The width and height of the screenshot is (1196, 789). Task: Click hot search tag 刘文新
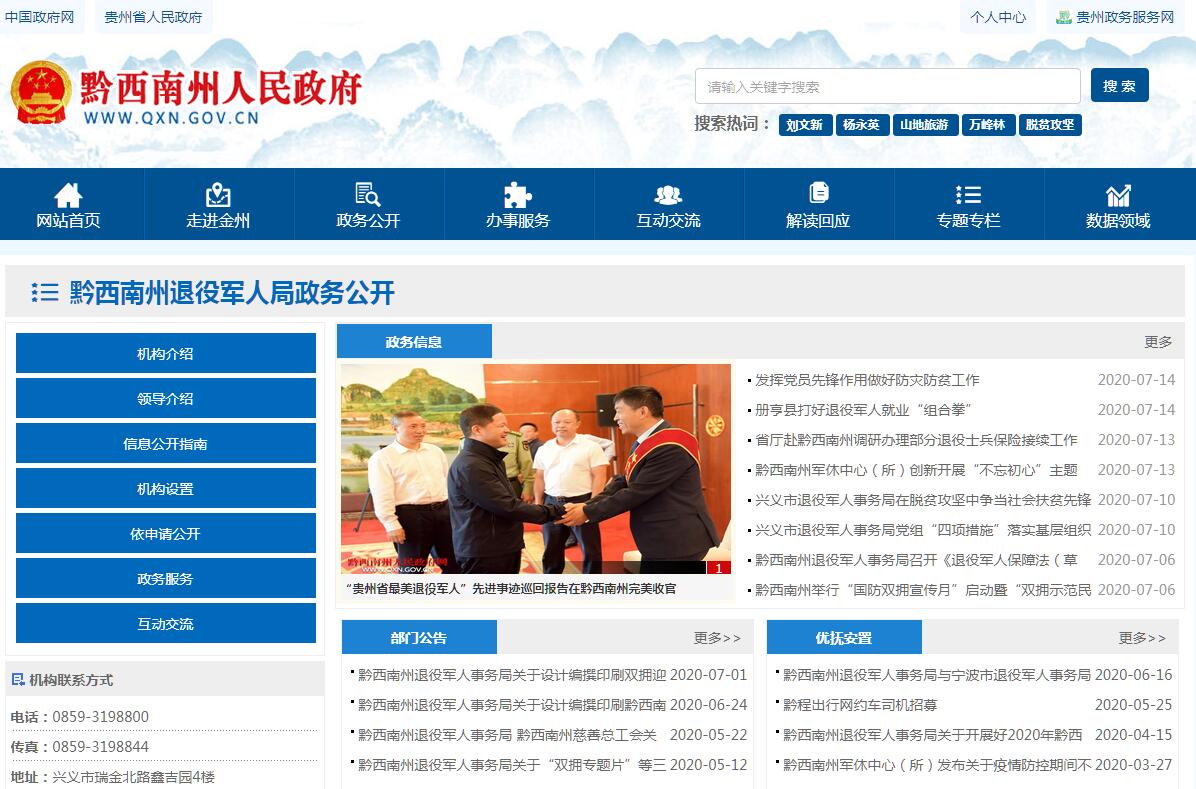[x=805, y=124]
